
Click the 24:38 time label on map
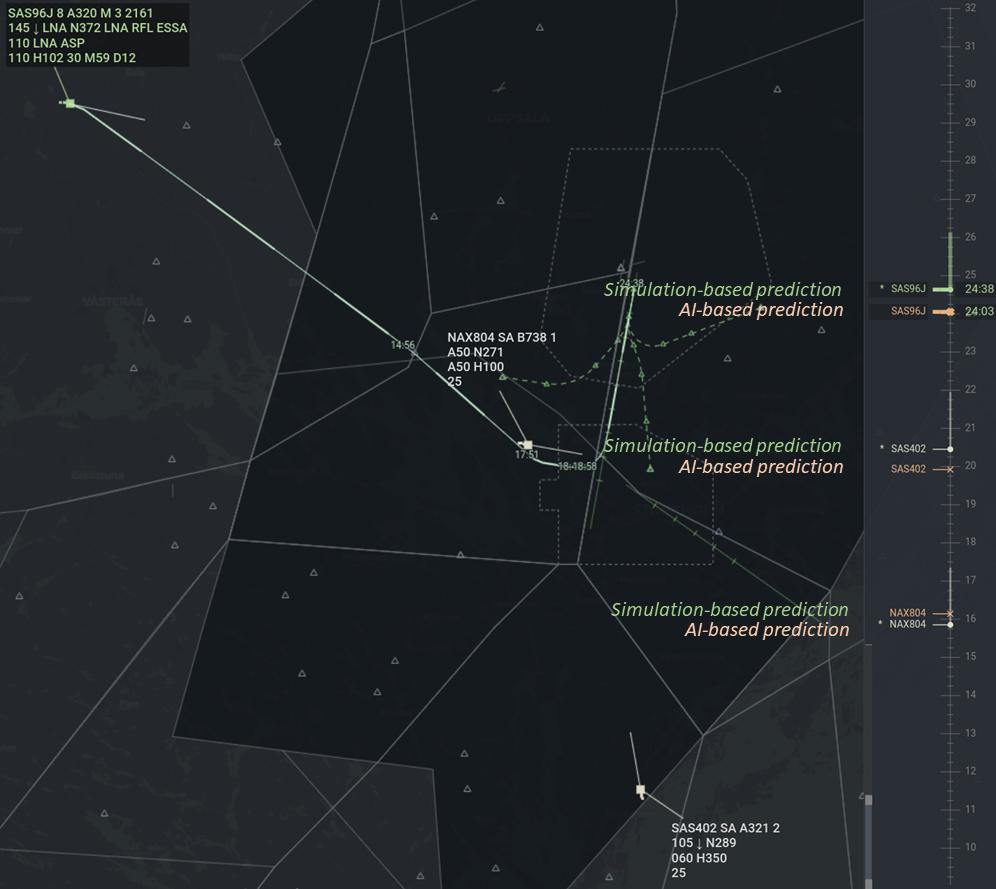(x=631, y=283)
